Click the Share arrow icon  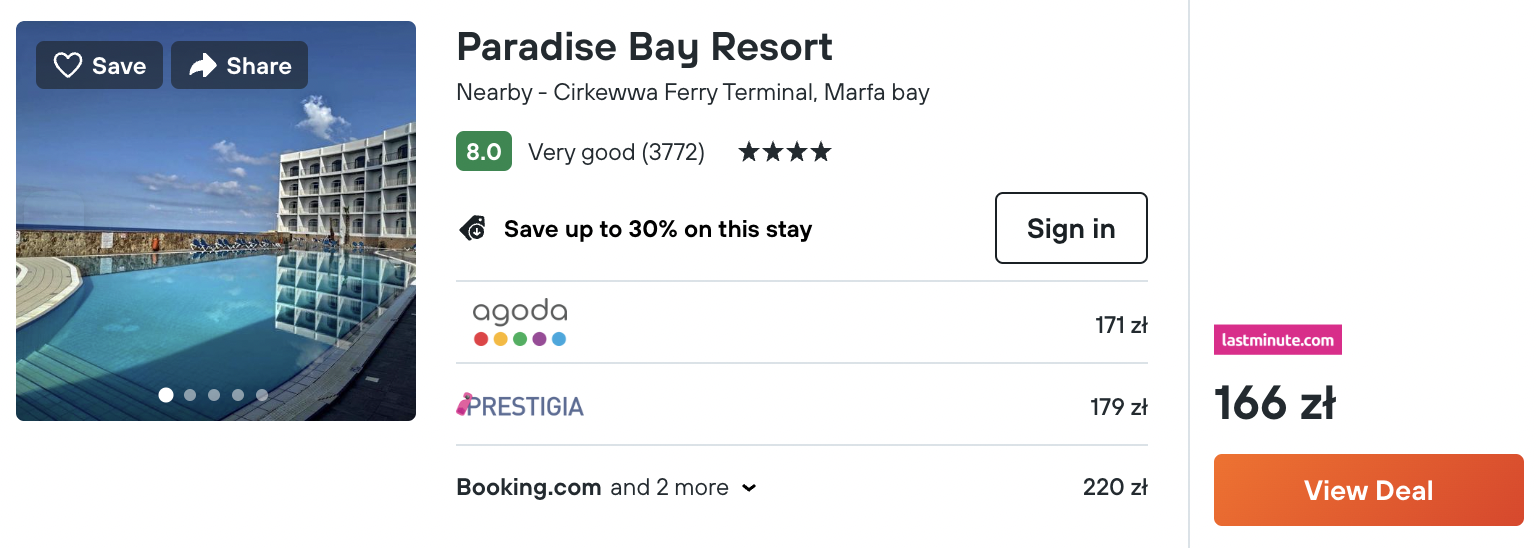click(x=203, y=66)
